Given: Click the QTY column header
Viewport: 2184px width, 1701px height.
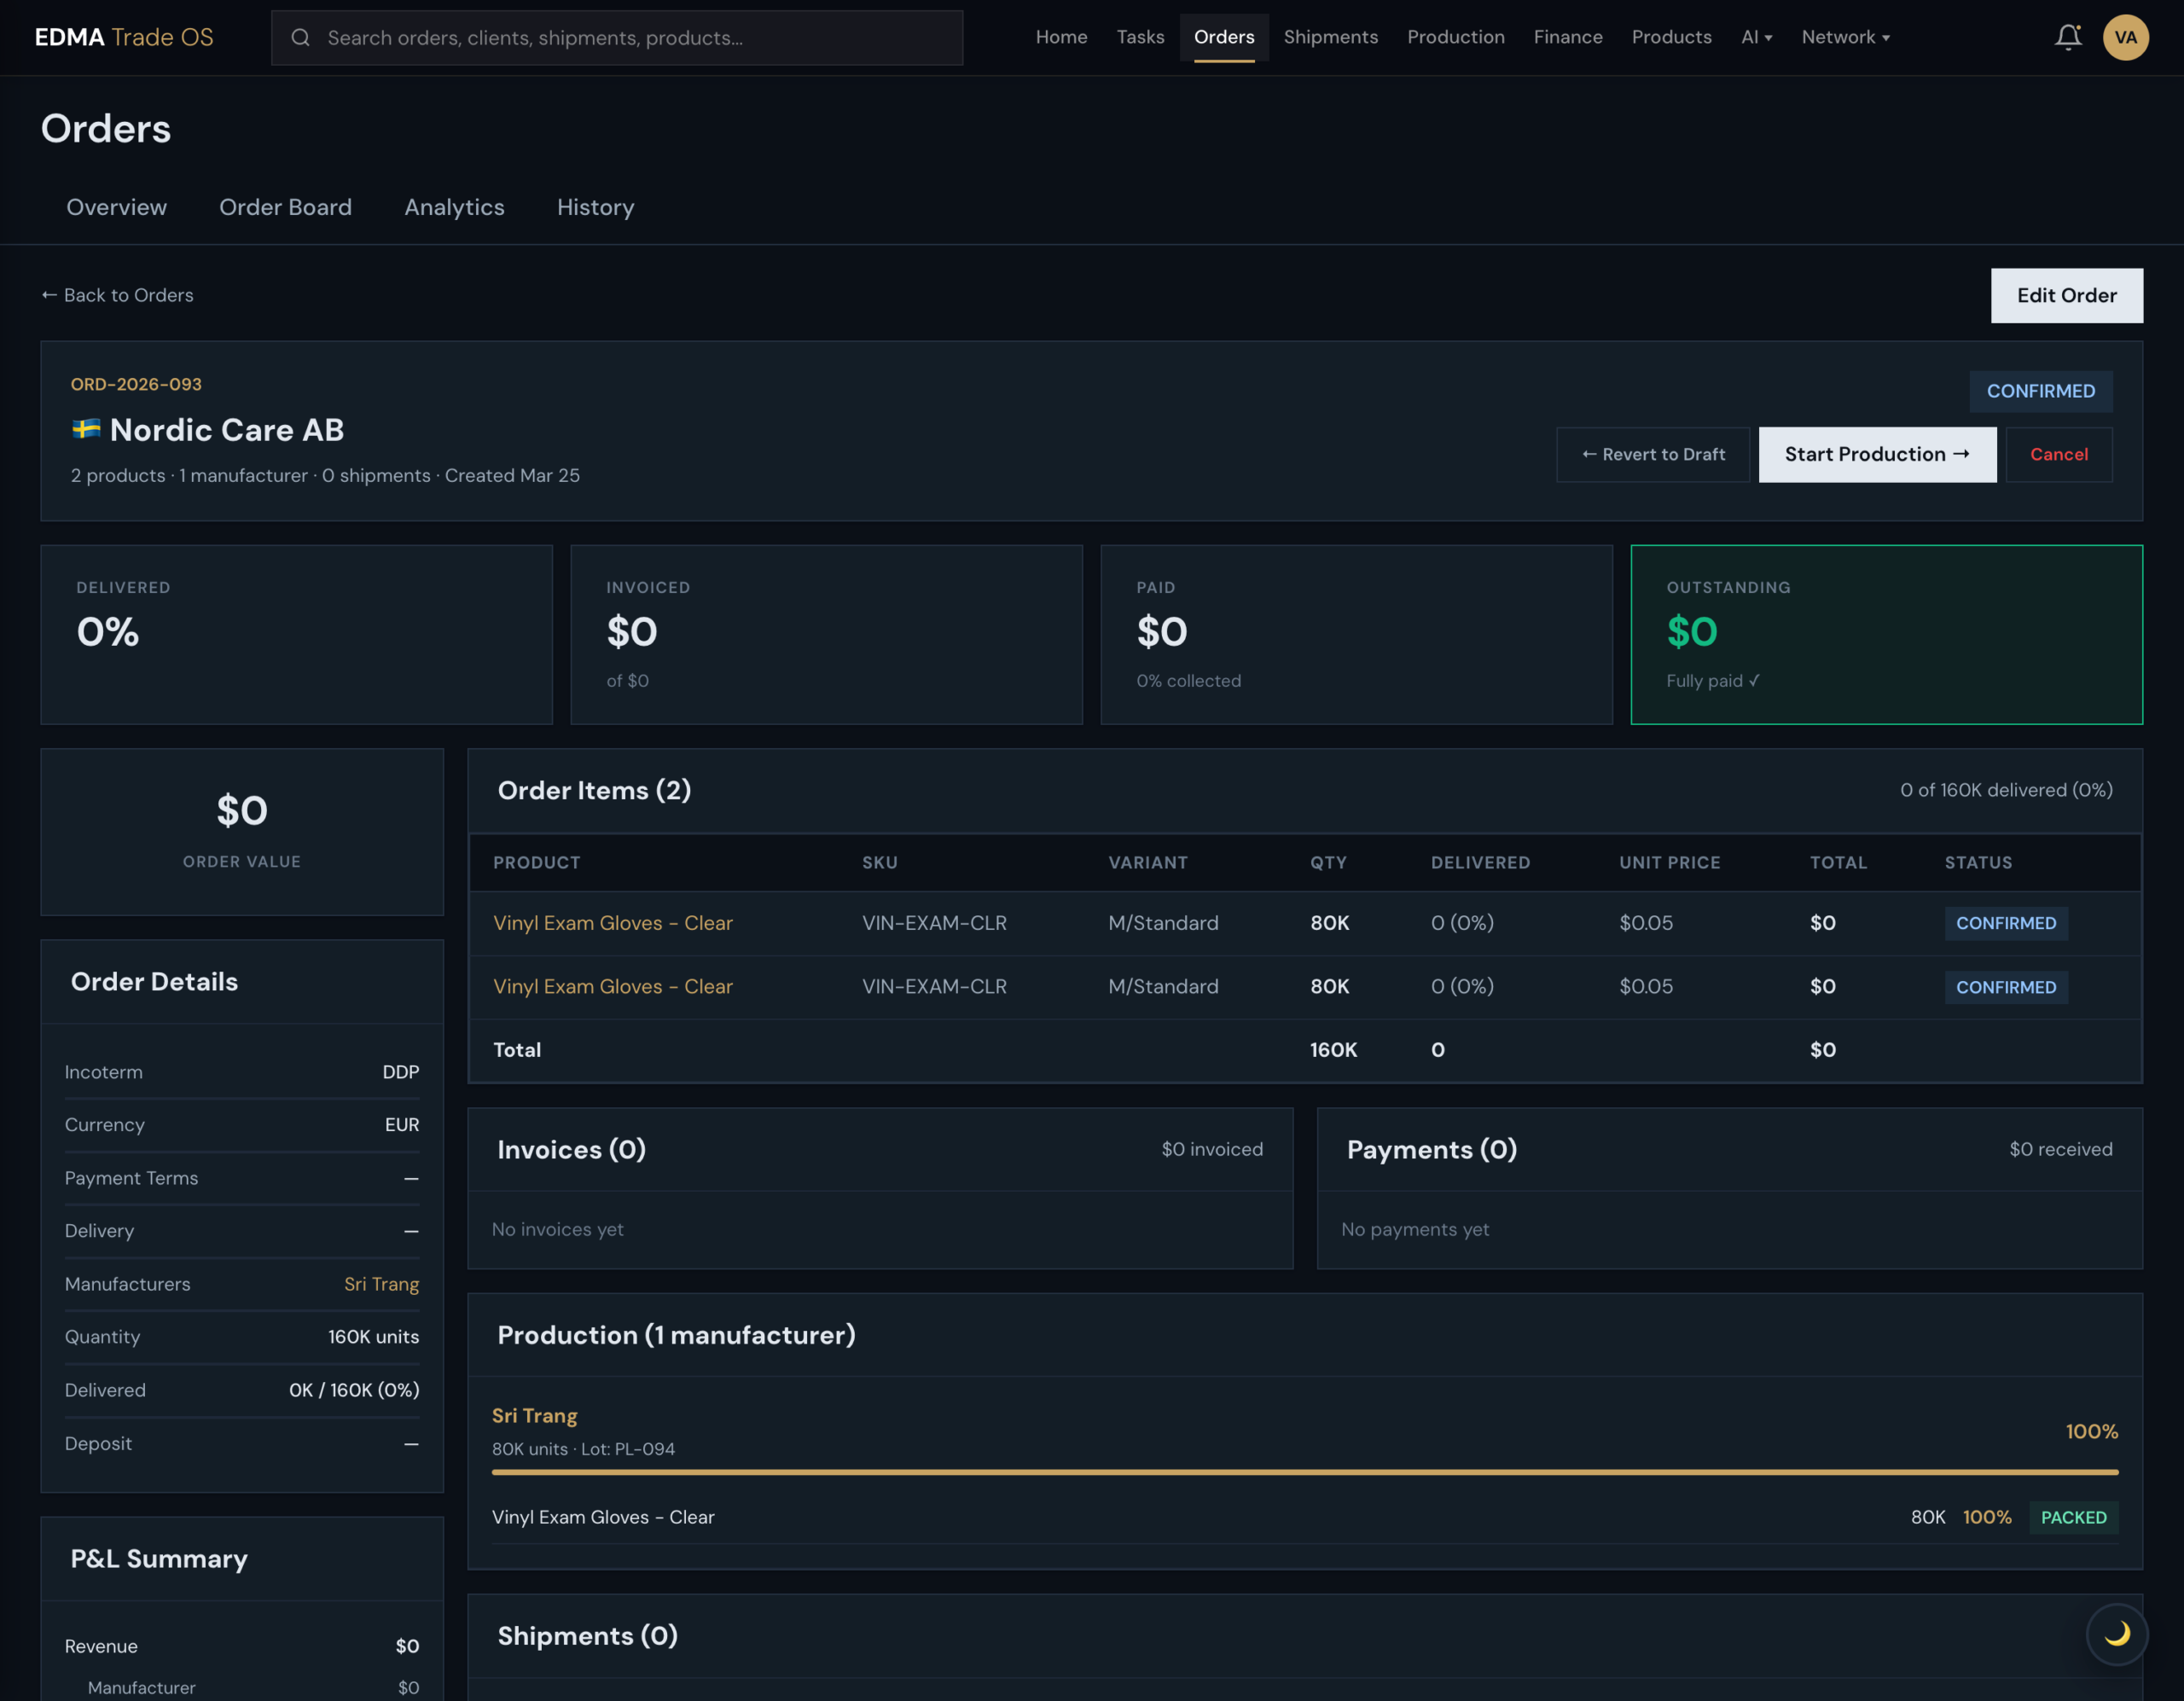Looking at the screenshot, I should tap(1328, 862).
